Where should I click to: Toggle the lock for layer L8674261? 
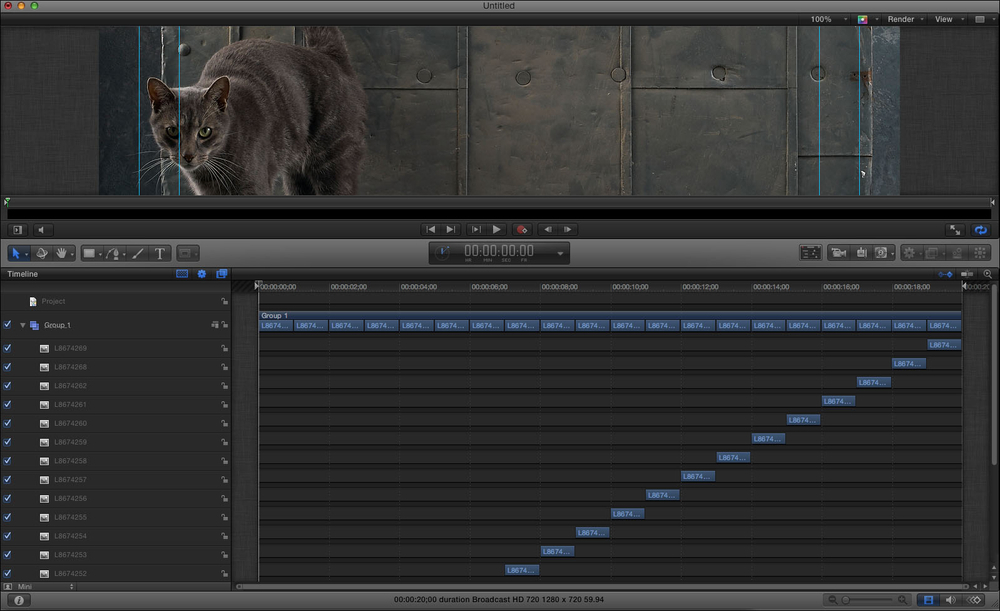click(224, 405)
